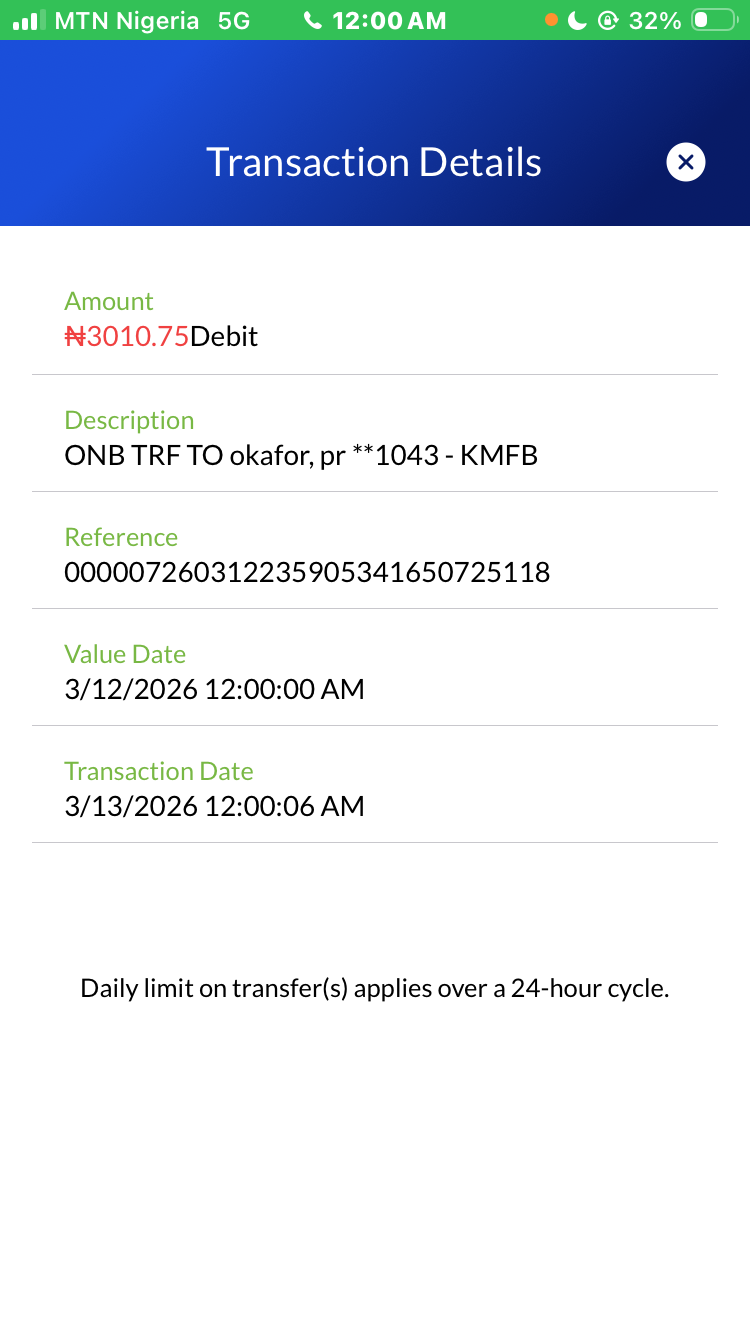Tap the daily transfer limit notice
Image resolution: width=750 pixels, height=1334 pixels.
pos(374,988)
